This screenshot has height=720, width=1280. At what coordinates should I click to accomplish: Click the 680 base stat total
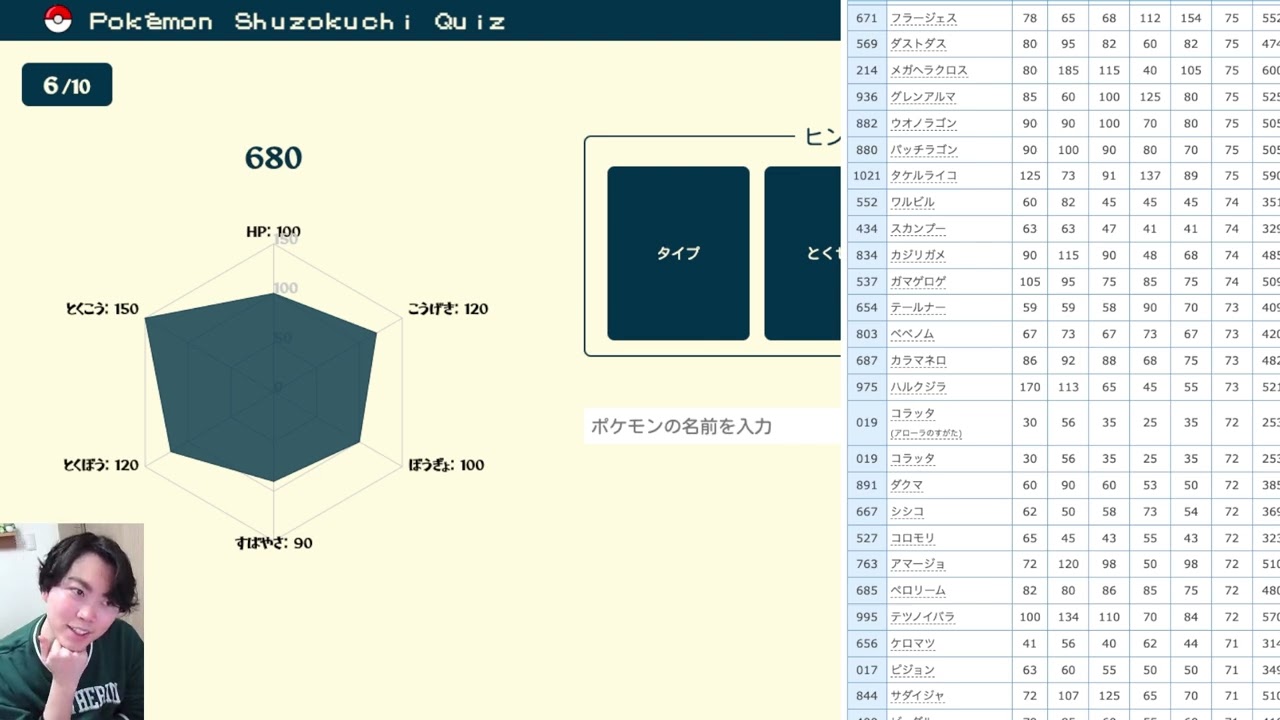273,158
